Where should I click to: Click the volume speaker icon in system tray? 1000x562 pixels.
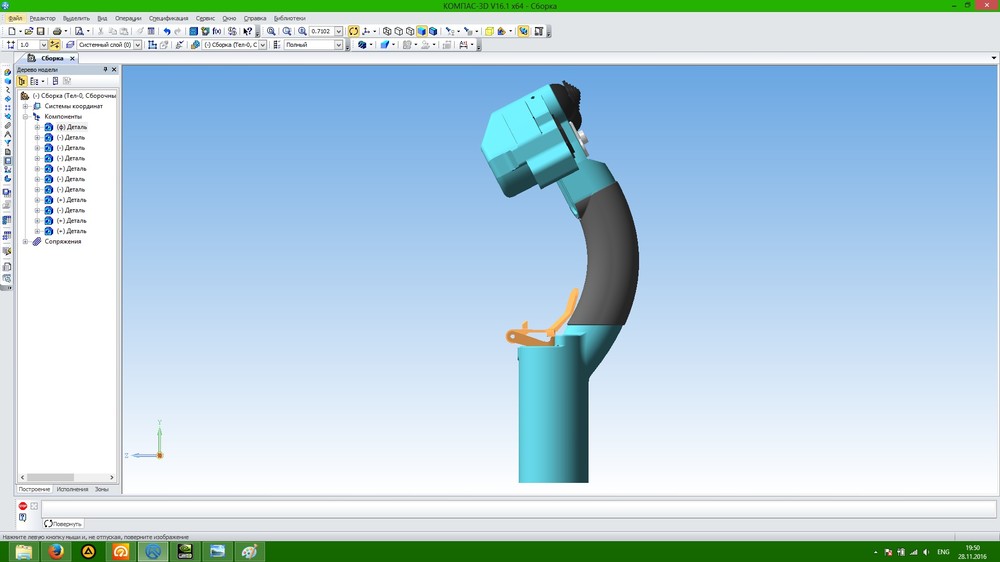(926, 552)
